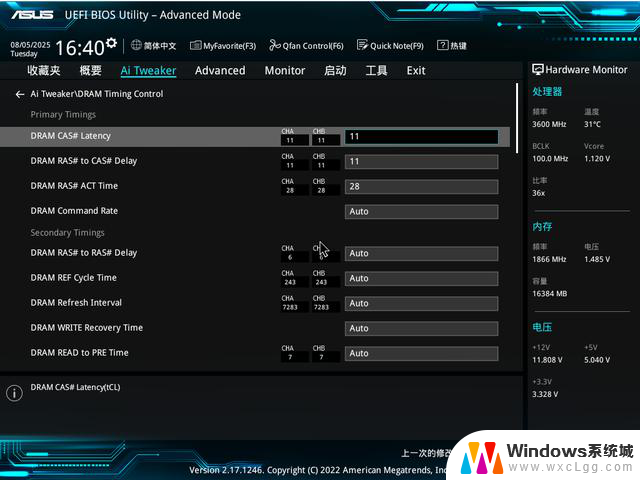Open Qfan Control(F6) fan icon
Screen dimensions: 640x480
(275, 45)
